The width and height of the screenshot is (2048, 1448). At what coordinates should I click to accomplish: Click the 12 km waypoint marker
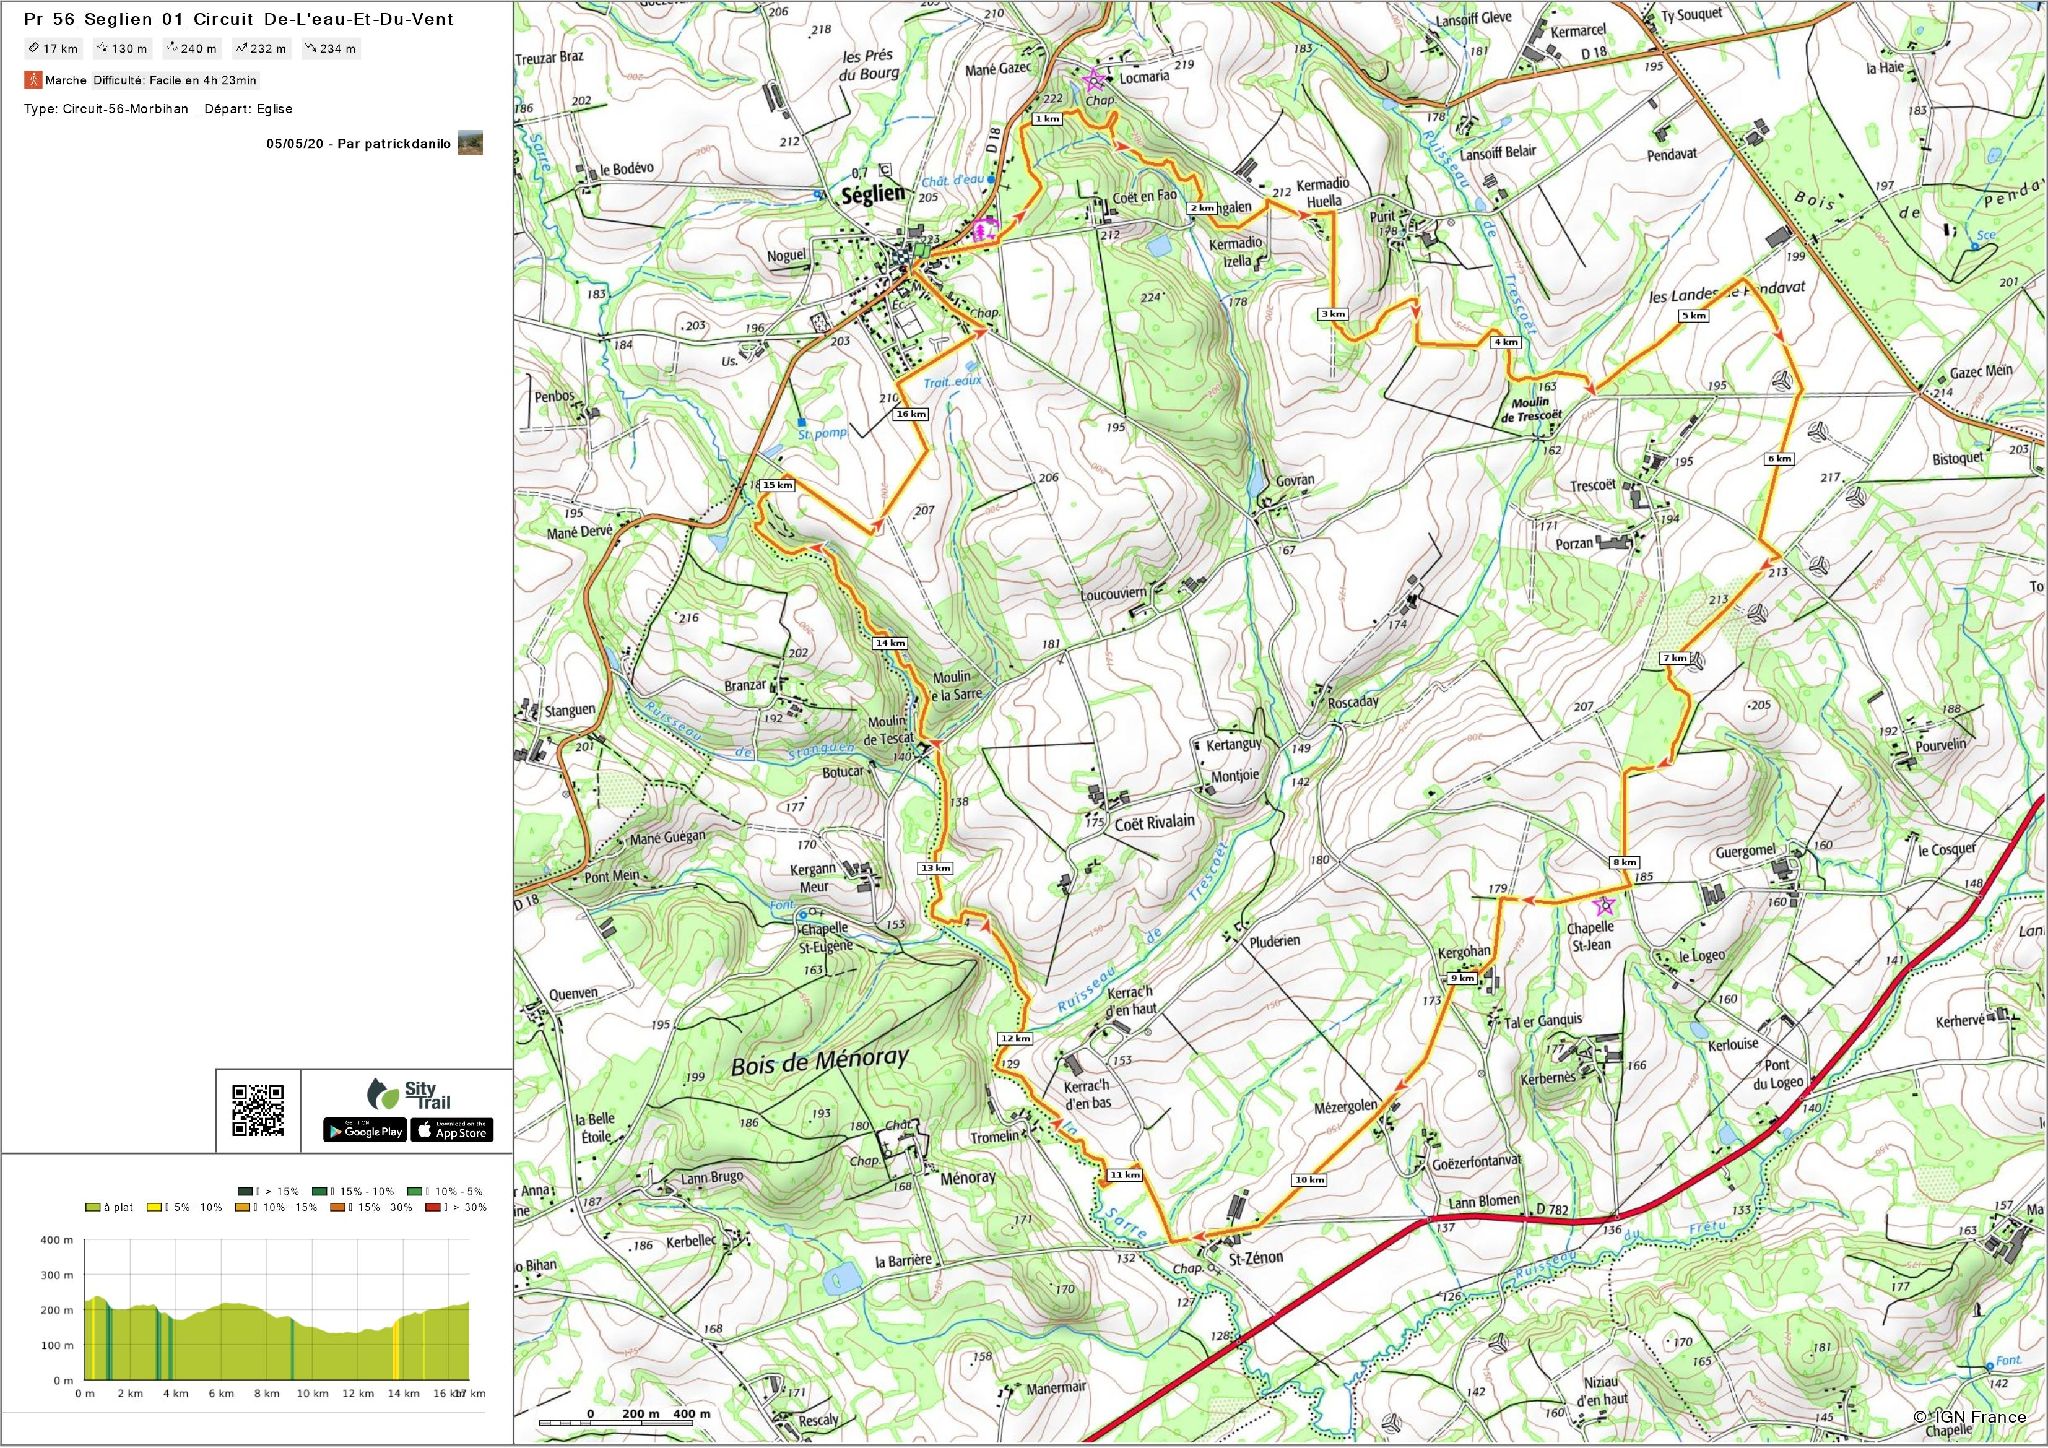coord(1015,1039)
